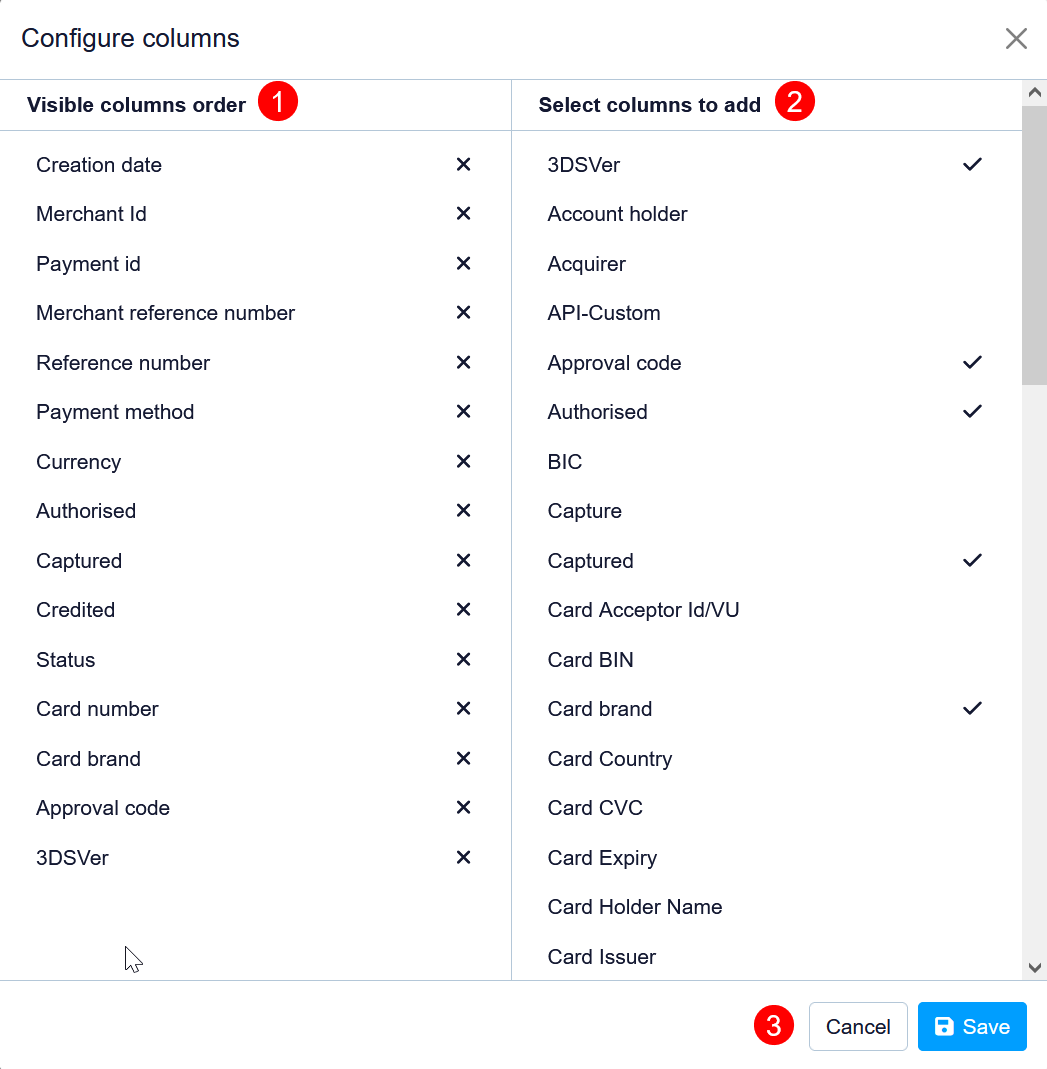The image size is (1047, 1069).
Task: Remove Card number column with X
Action: click(463, 708)
